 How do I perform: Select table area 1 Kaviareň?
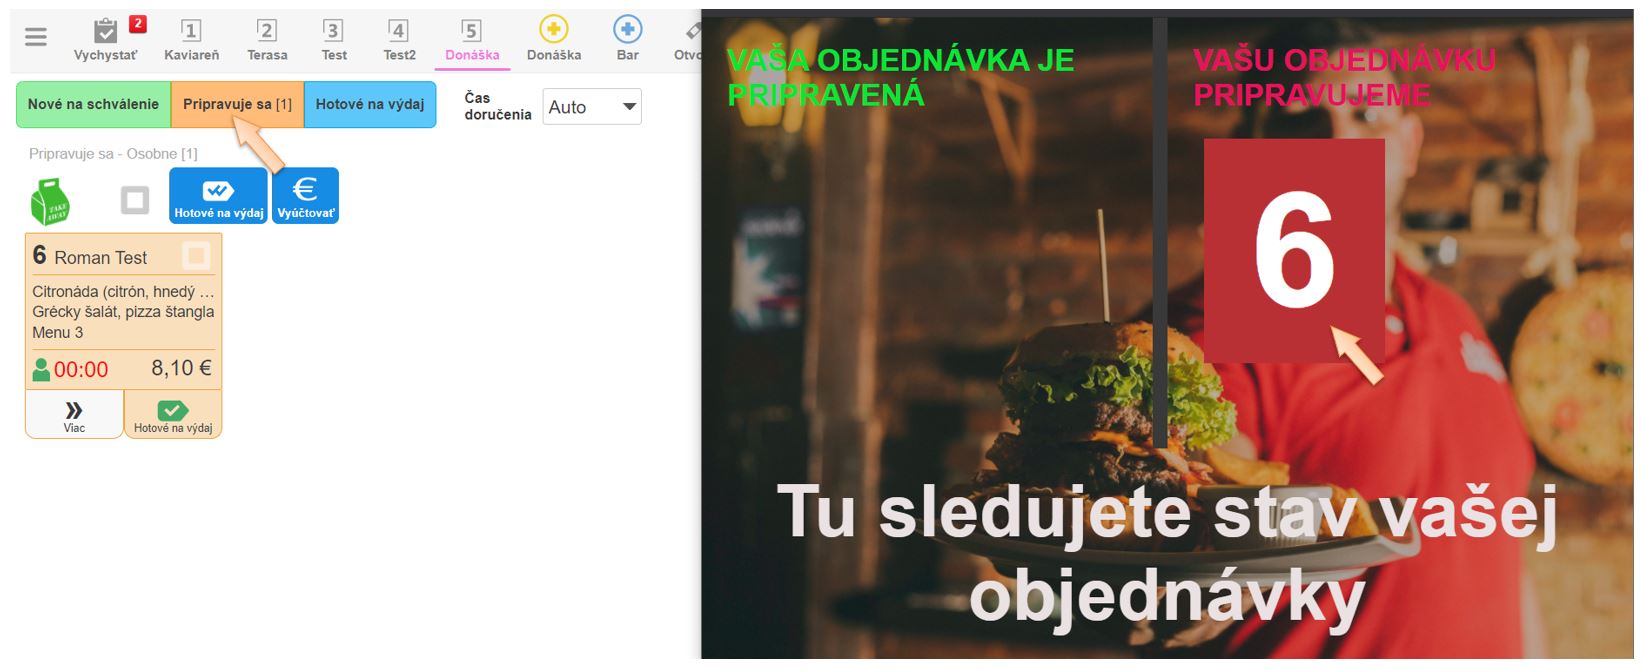pyautogui.click(x=191, y=40)
